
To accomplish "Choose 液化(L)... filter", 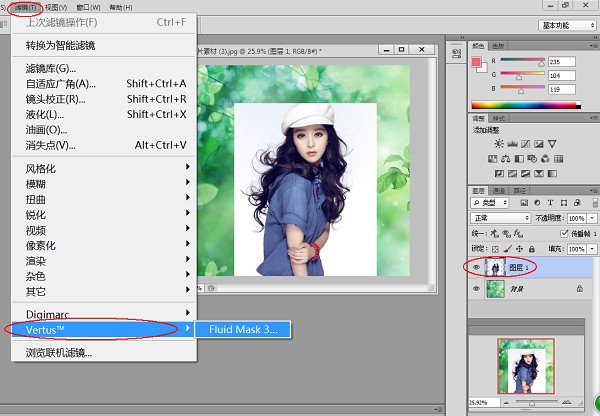I will pos(104,114).
